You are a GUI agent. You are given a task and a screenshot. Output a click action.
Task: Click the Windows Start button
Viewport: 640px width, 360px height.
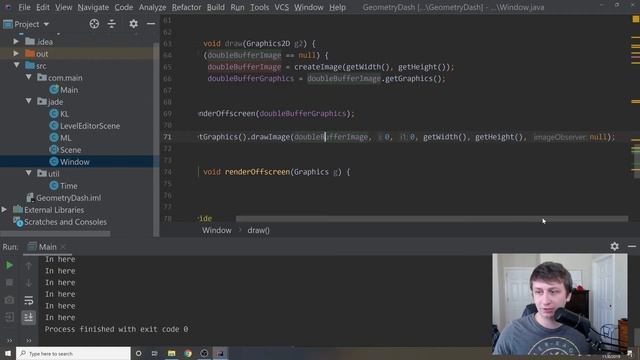(8, 353)
